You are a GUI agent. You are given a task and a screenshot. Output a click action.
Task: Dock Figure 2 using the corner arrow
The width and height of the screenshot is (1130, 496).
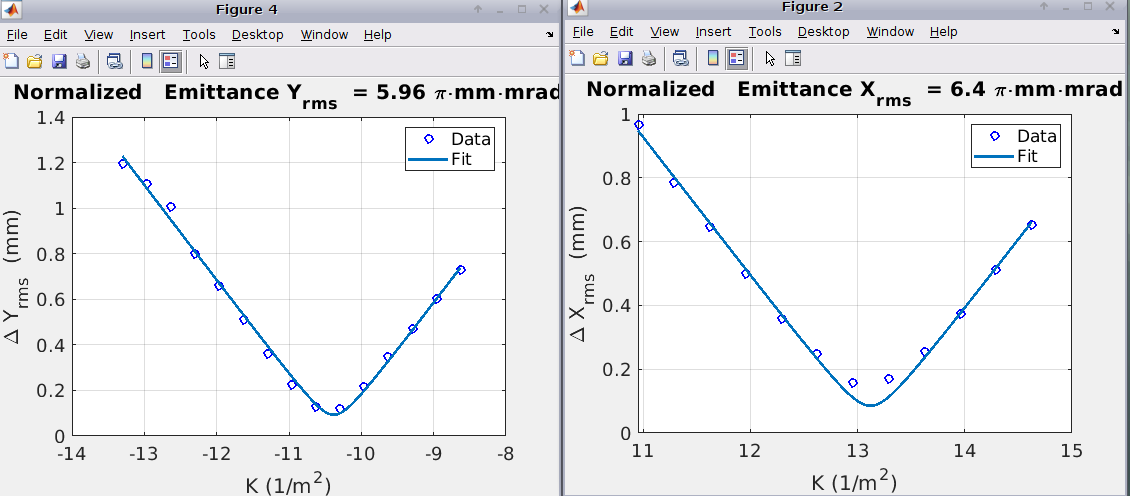[x=1115, y=32]
